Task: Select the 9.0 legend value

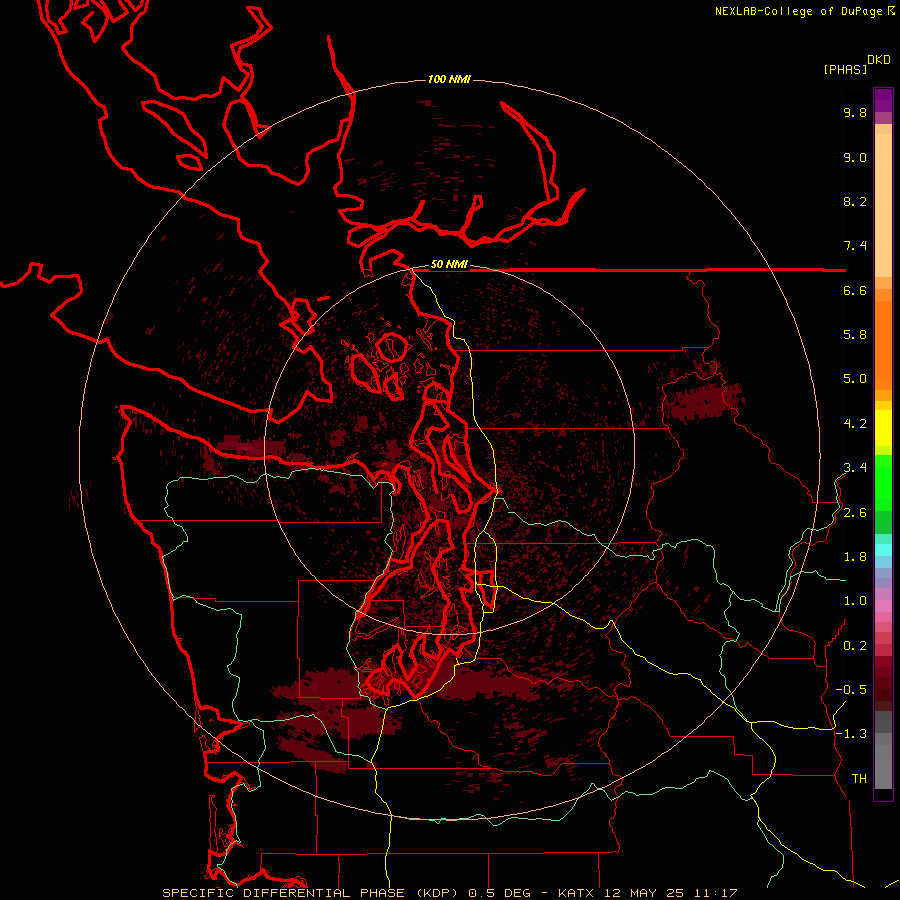Action: (x=855, y=157)
